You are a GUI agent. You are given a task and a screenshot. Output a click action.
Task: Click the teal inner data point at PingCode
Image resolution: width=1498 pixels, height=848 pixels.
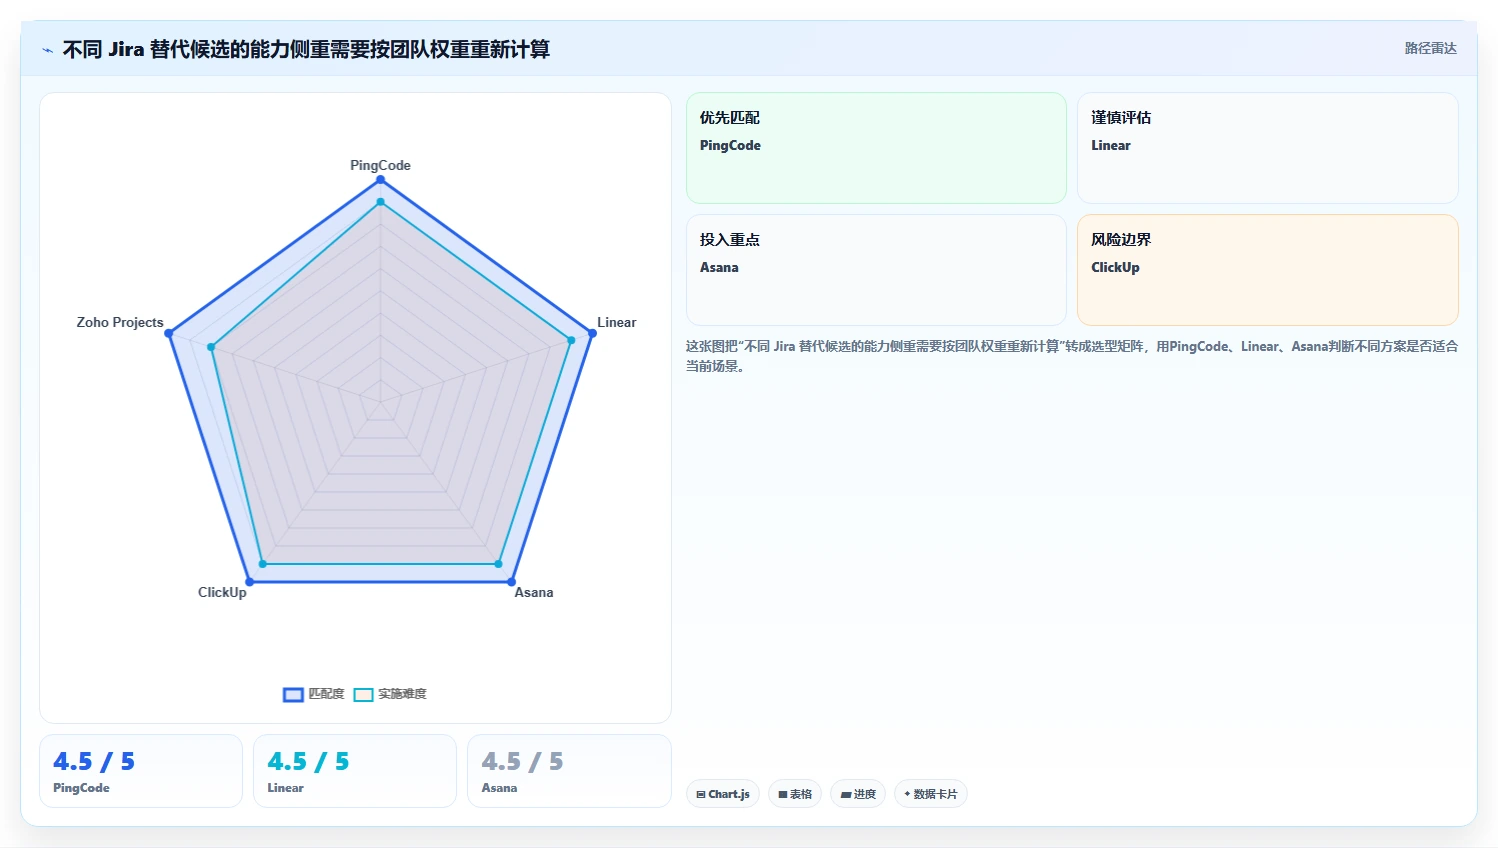point(380,202)
